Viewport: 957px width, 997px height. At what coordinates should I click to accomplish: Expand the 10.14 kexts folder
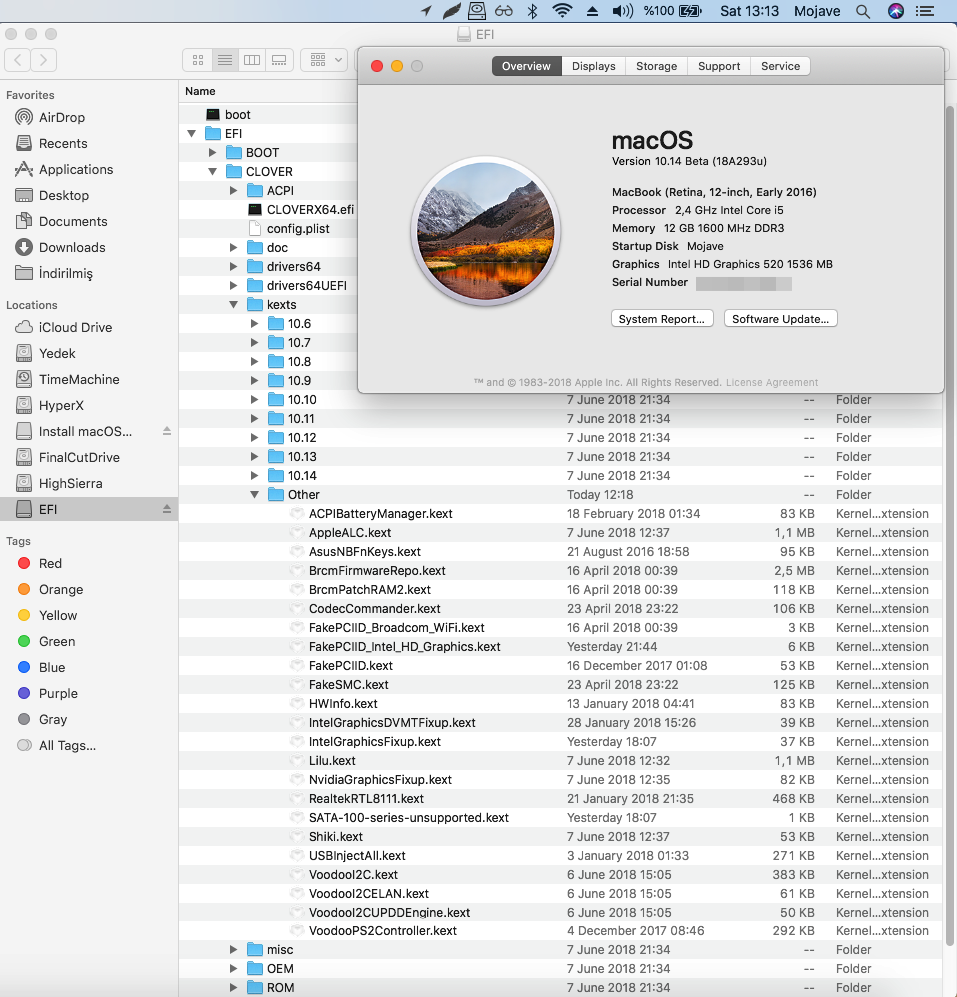[254, 476]
